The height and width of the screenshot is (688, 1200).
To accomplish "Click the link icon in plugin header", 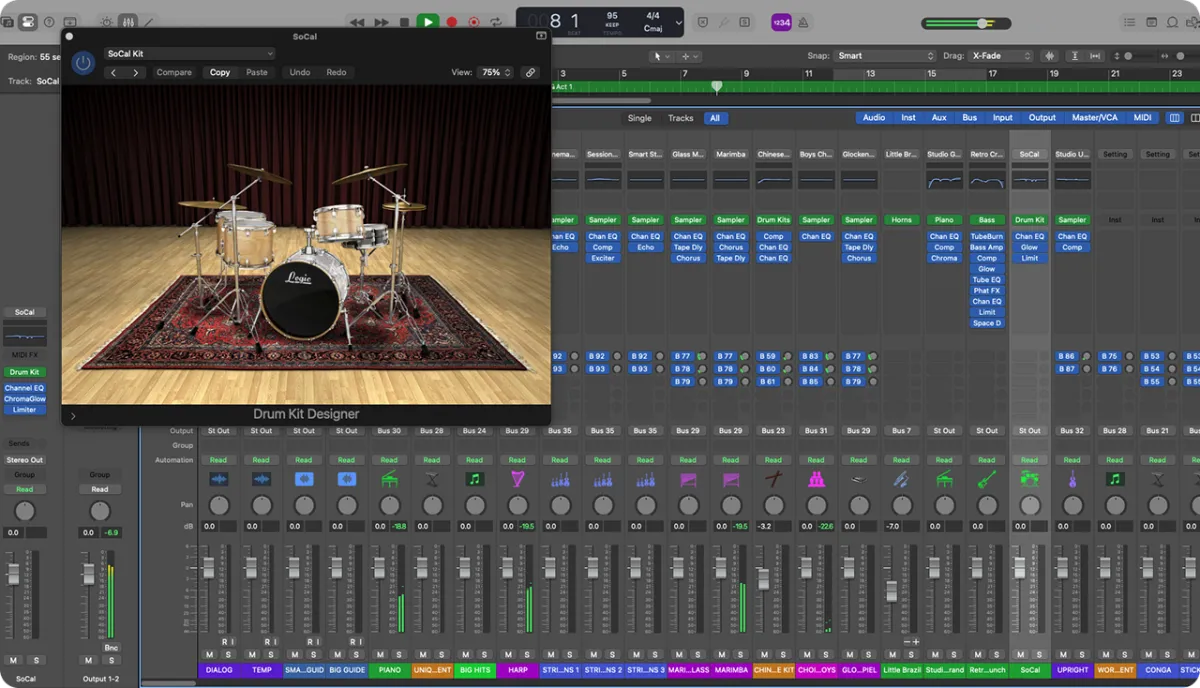I will click(530, 73).
